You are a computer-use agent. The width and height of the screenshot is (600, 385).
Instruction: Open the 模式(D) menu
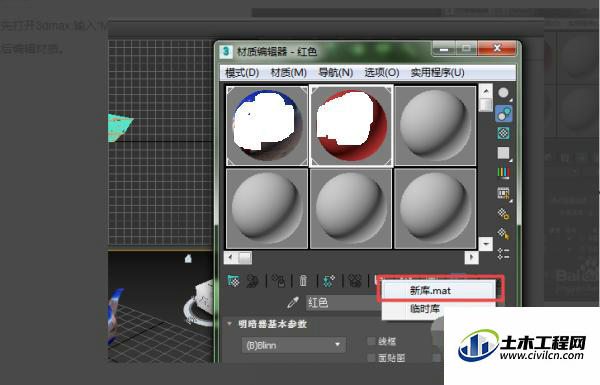242,72
